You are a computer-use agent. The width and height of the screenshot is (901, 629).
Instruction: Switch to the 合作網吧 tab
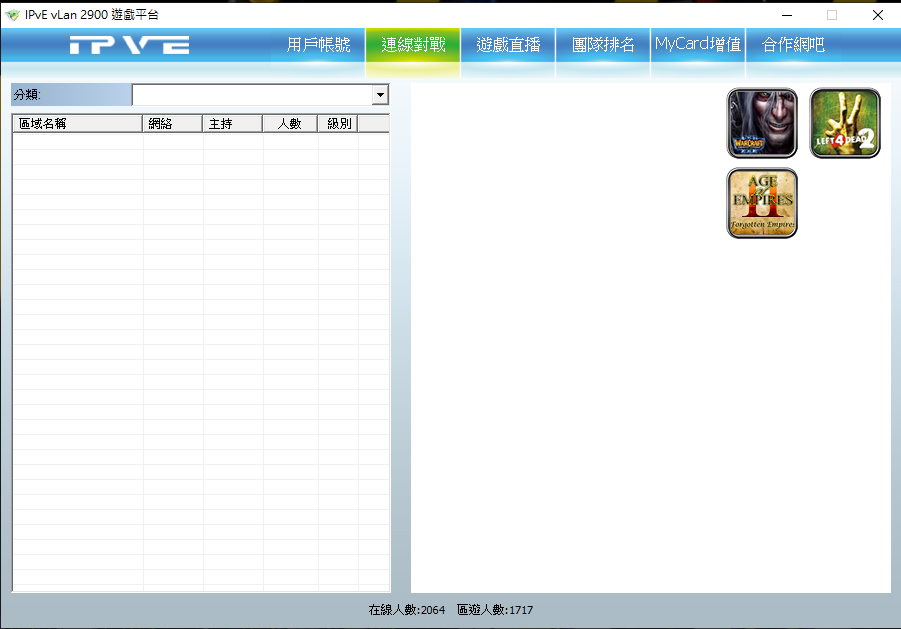[793, 45]
